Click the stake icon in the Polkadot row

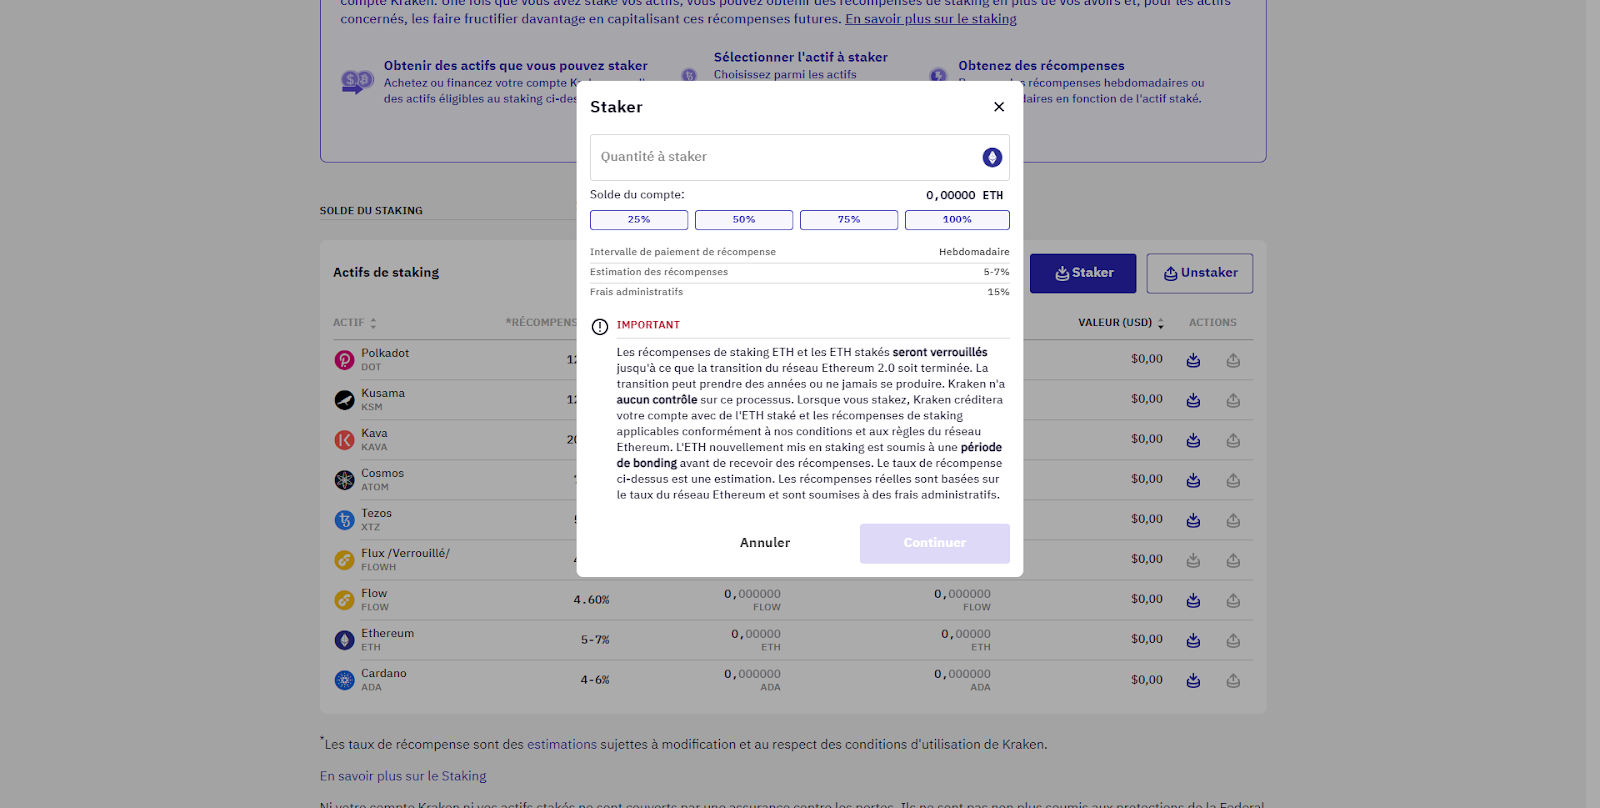(1193, 360)
